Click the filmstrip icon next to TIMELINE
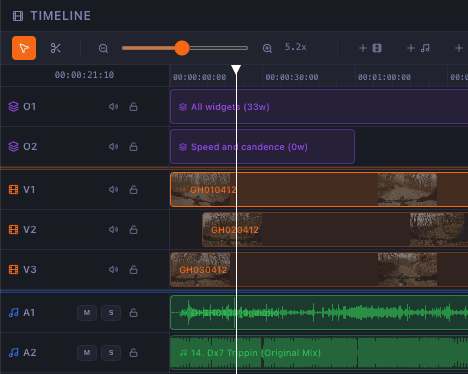468x374 pixels. [x=18, y=16]
